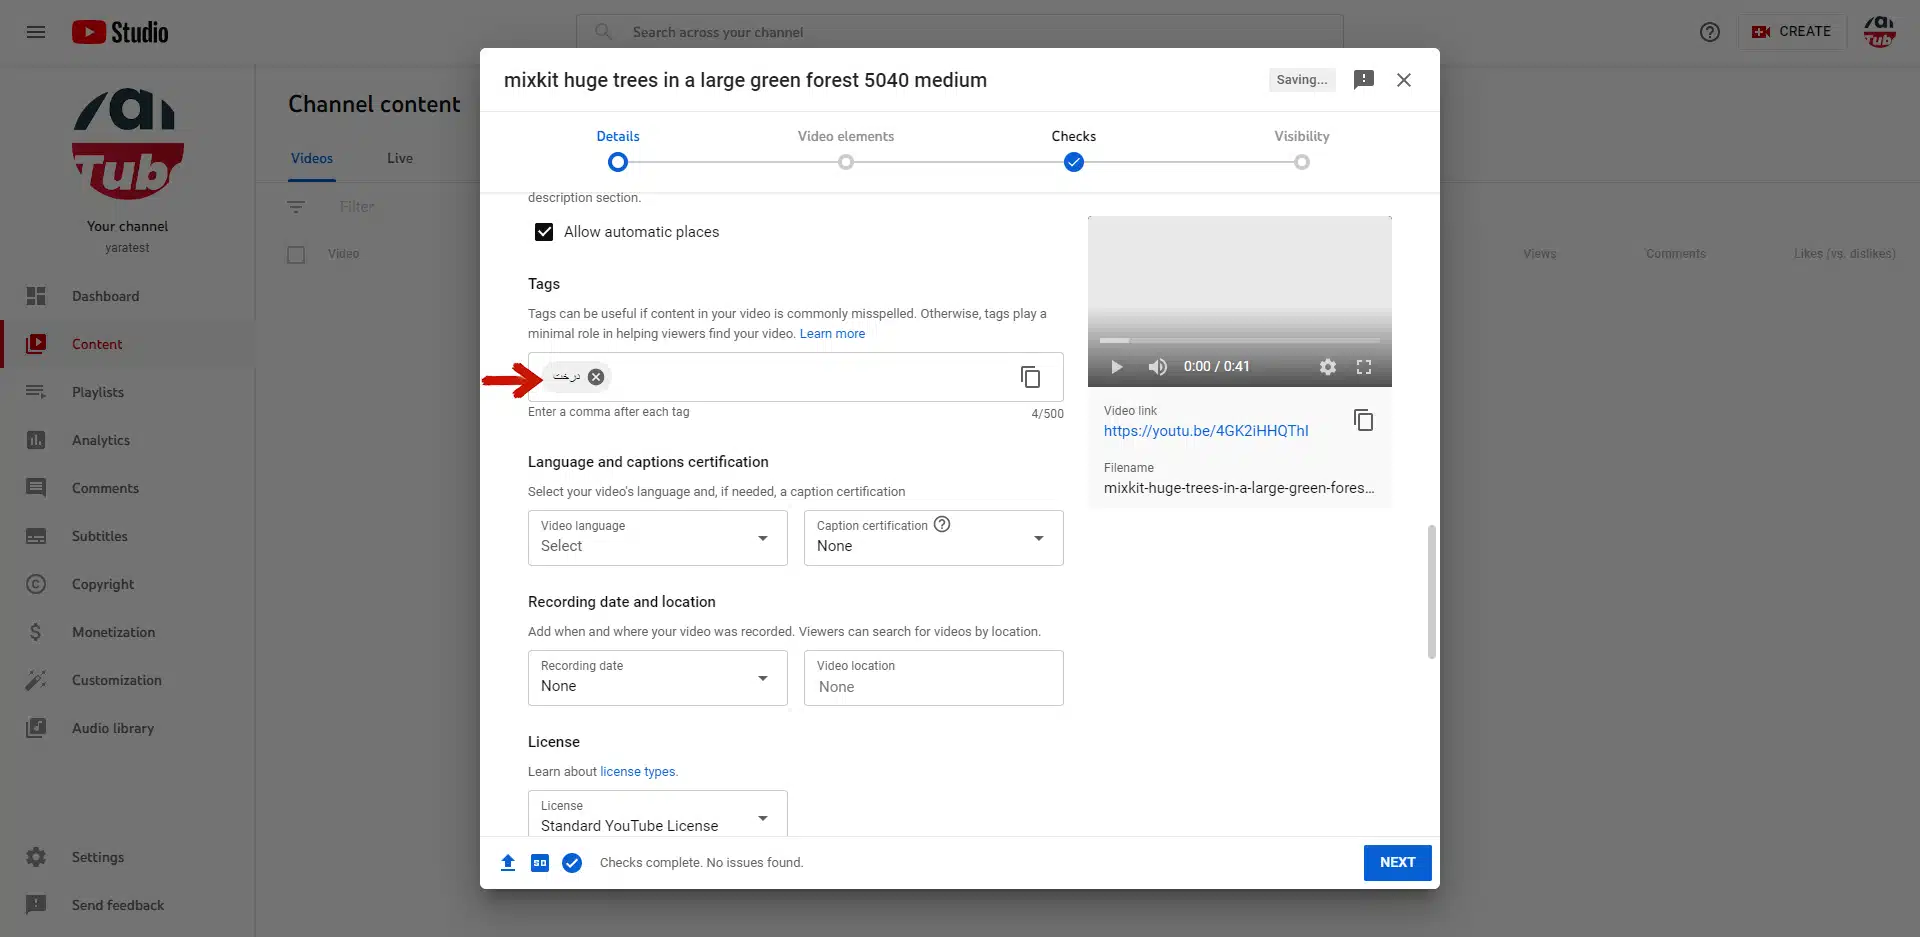The width and height of the screenshot is (1920, 937).
Task: Click the Video location input field
Action: coord(933,686)
